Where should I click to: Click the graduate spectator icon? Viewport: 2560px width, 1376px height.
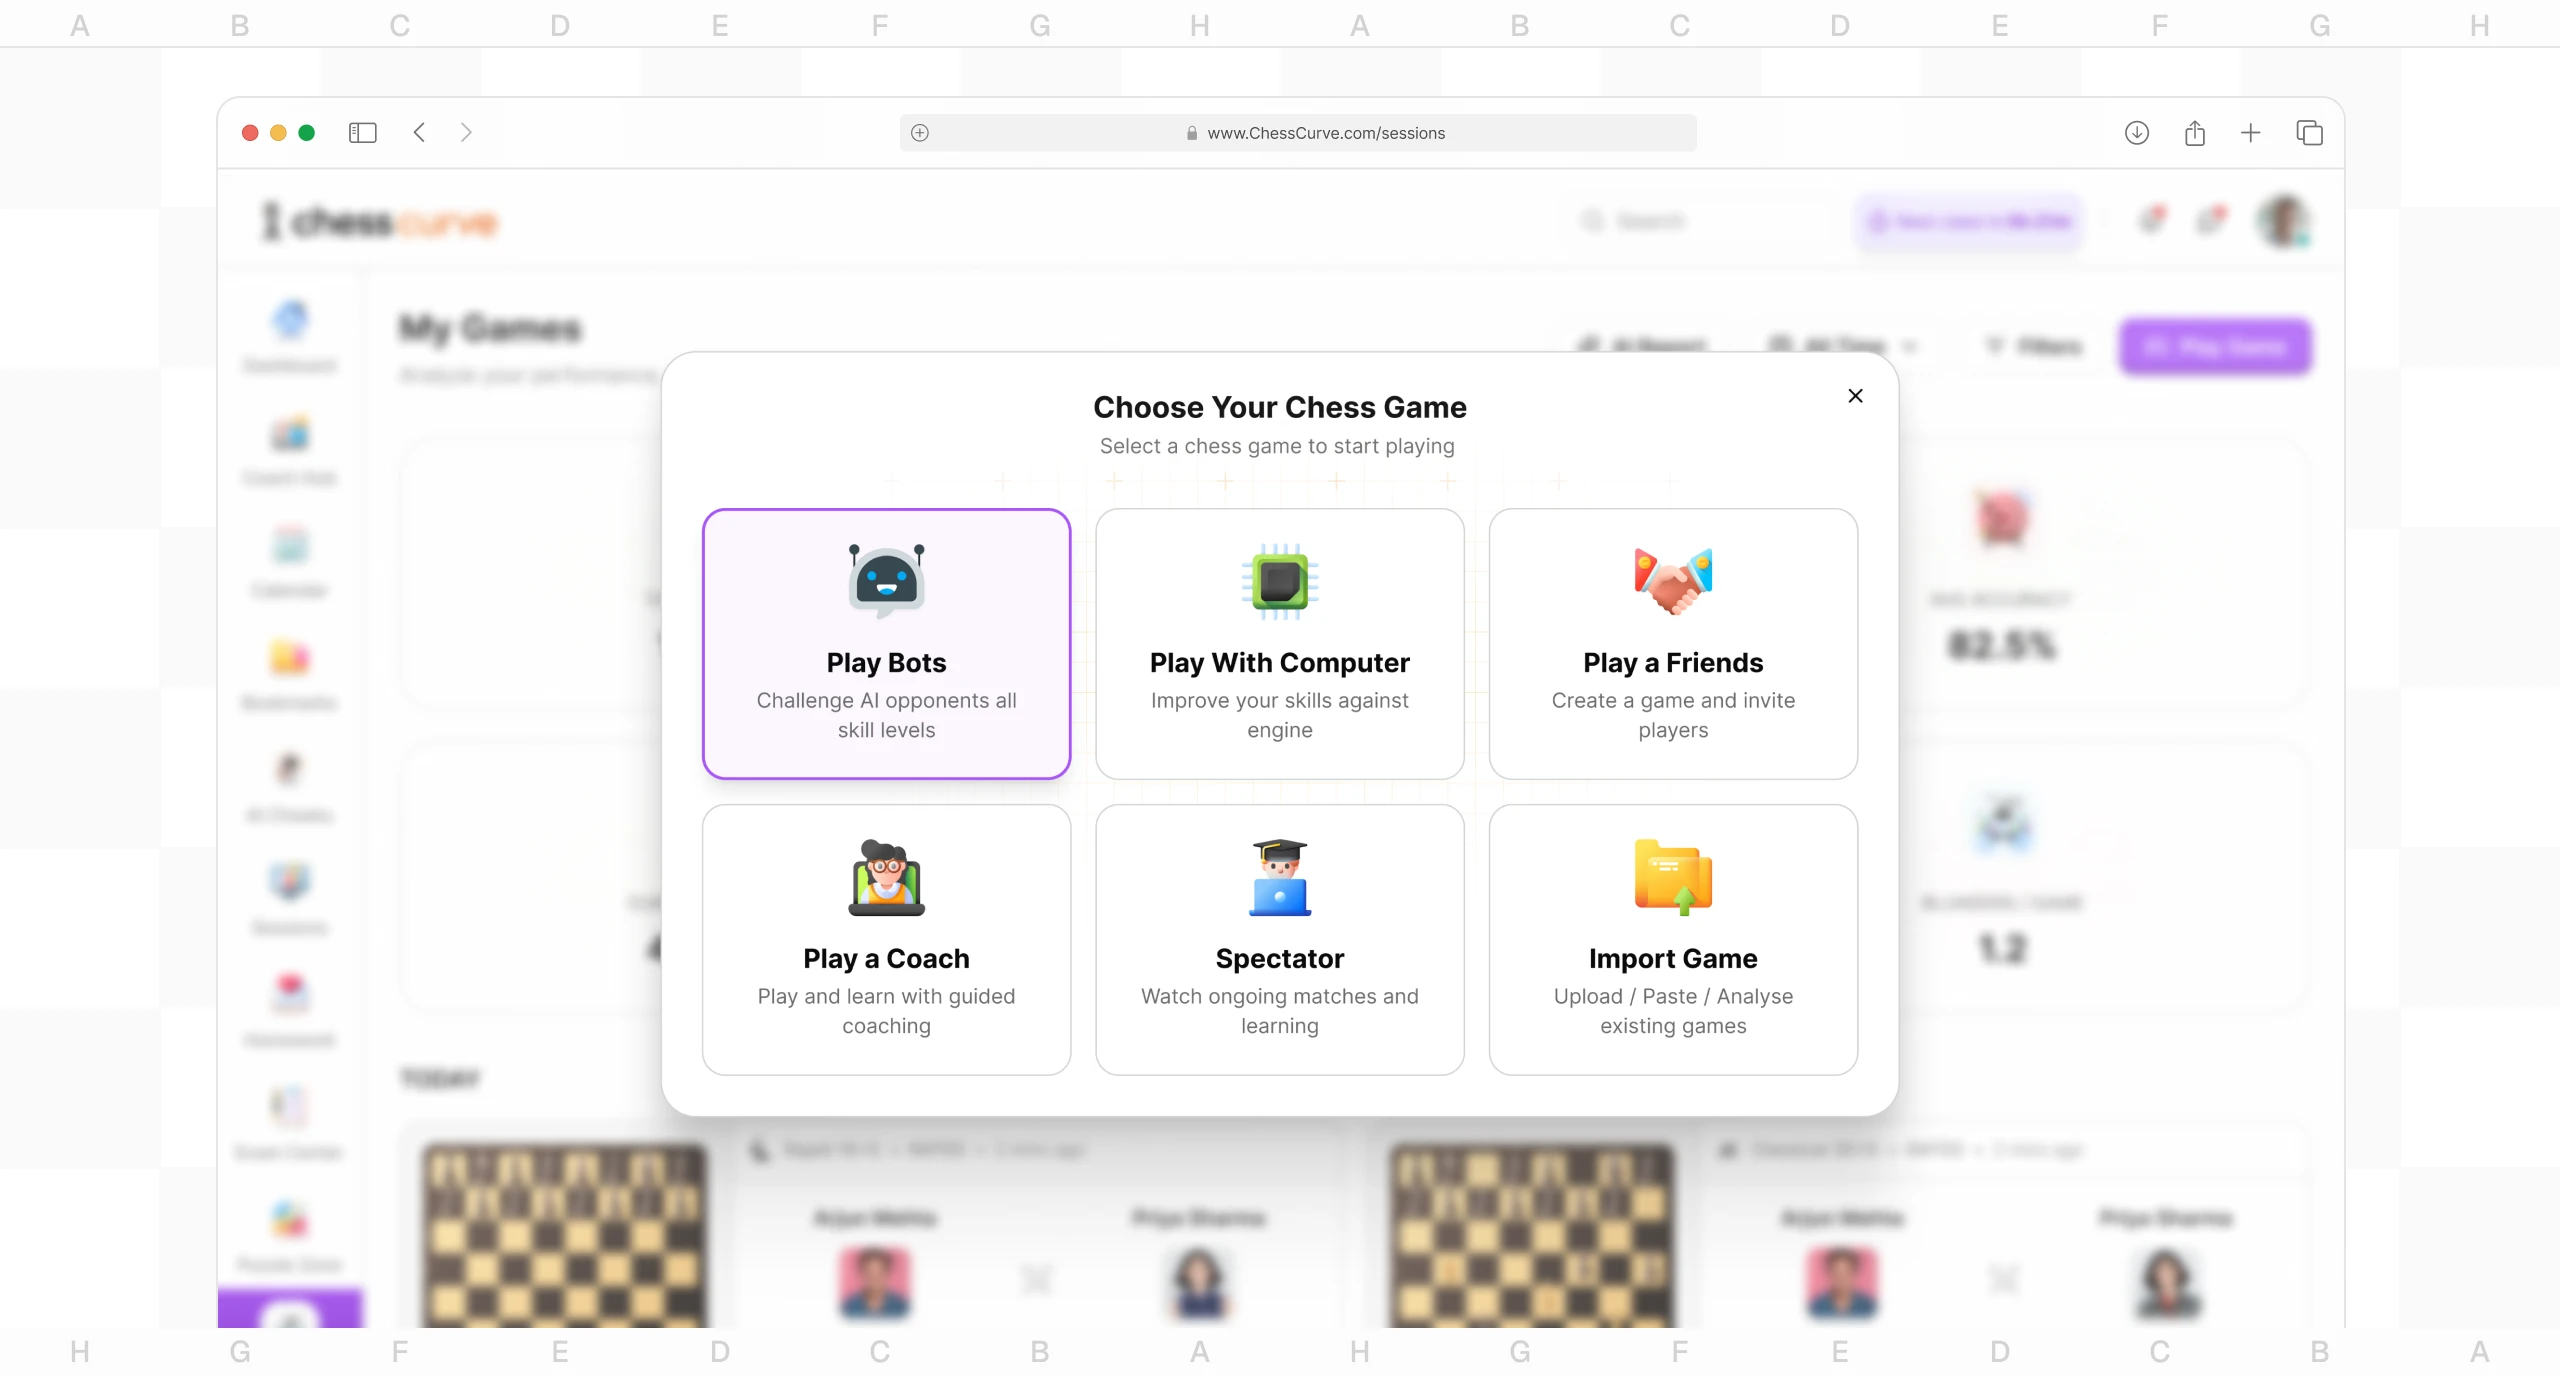pos(1279,877)
